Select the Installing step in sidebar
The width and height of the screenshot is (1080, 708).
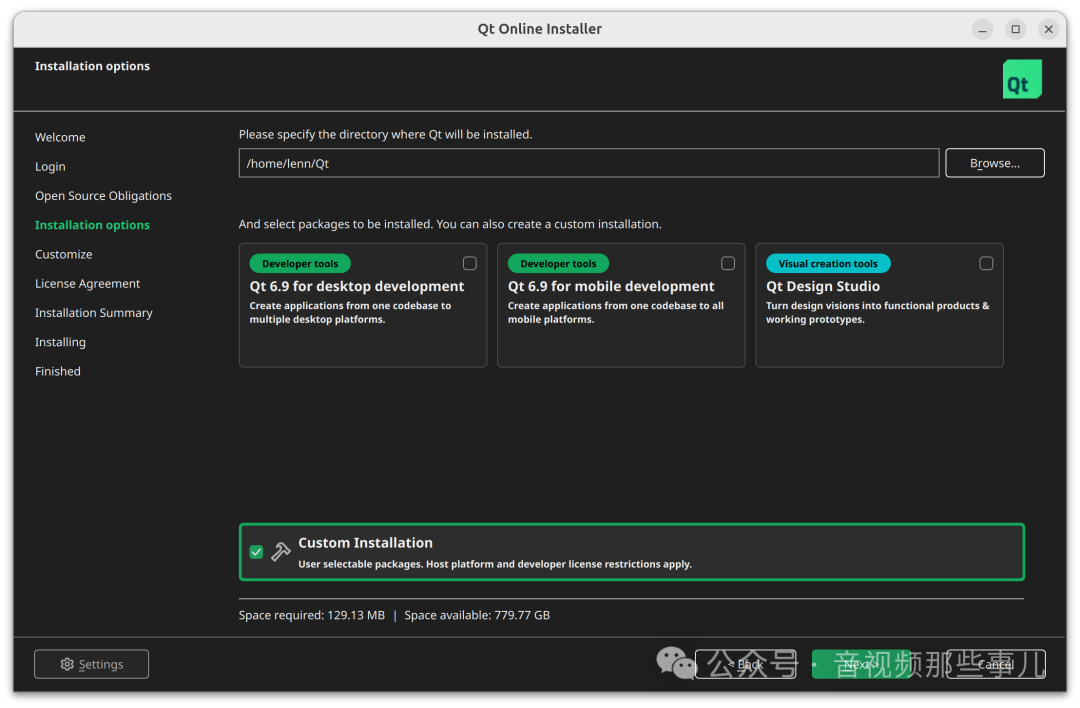tap(61, 342)
